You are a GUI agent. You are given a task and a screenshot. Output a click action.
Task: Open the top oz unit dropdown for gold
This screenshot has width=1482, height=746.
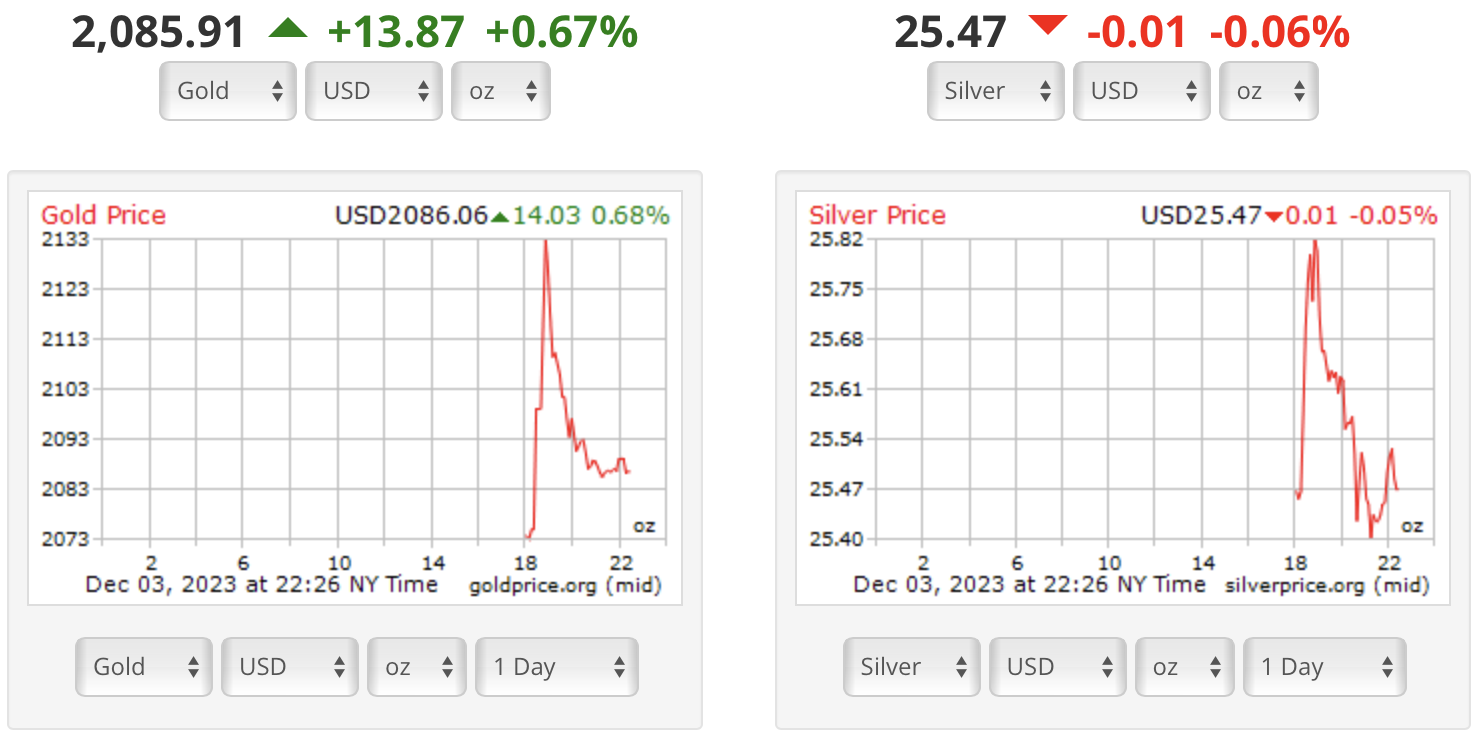[501, 91]
